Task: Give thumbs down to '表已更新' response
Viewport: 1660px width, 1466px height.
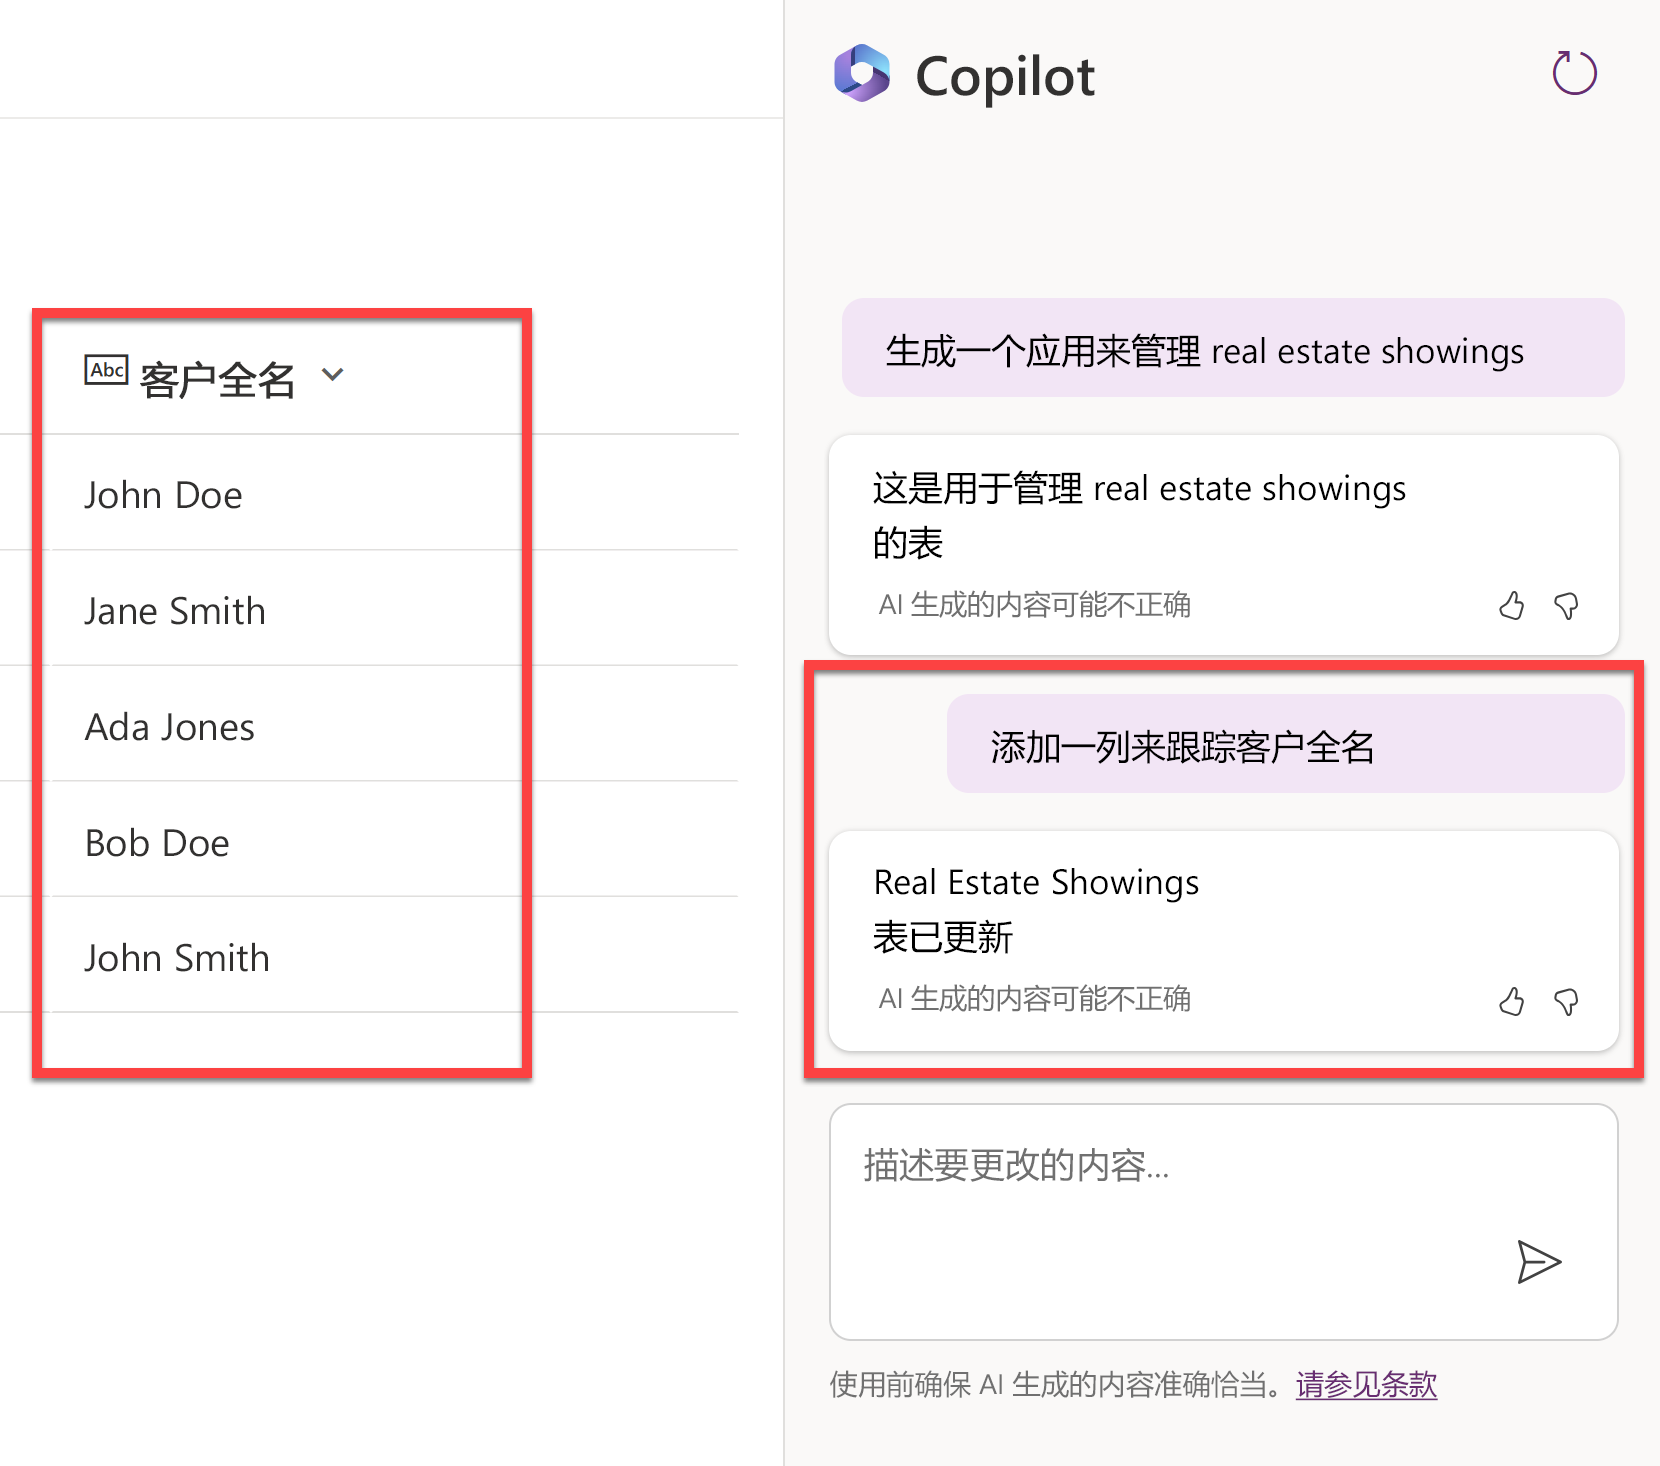Action: coord(1566,1001)
